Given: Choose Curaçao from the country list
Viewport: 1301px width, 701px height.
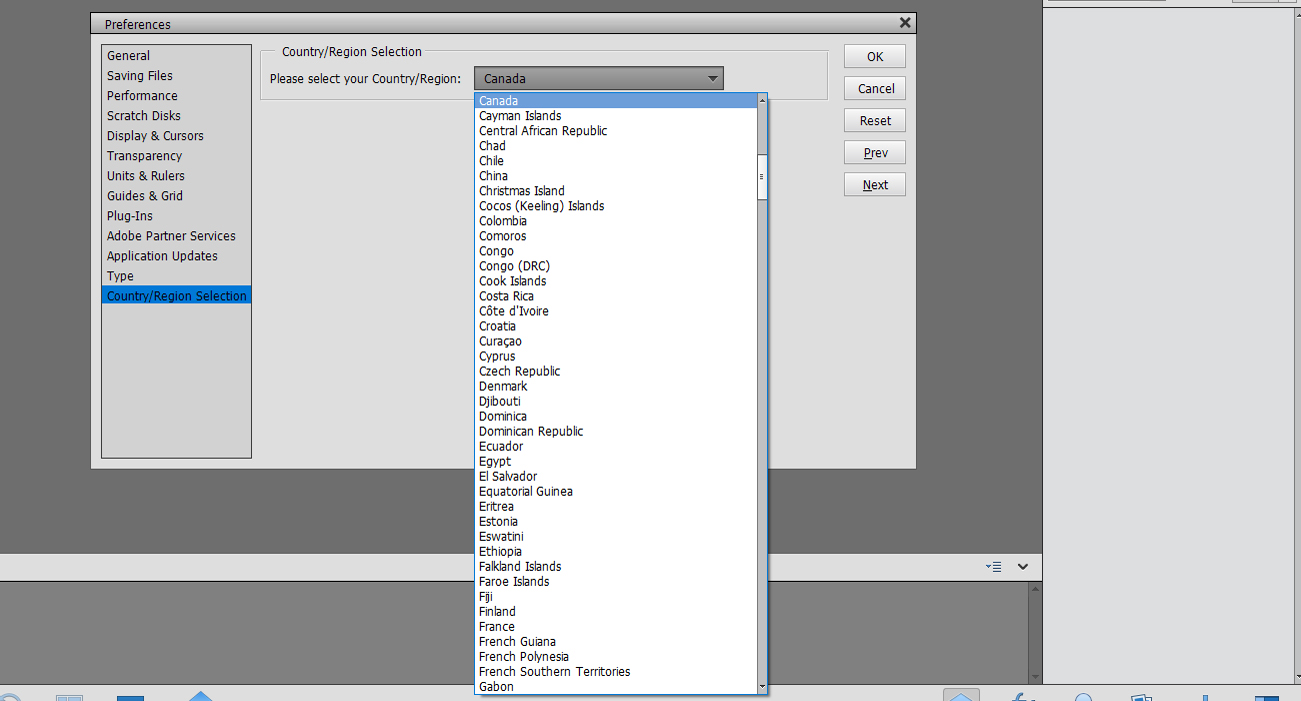Looking at the screenshot, I should pos(616,340).
